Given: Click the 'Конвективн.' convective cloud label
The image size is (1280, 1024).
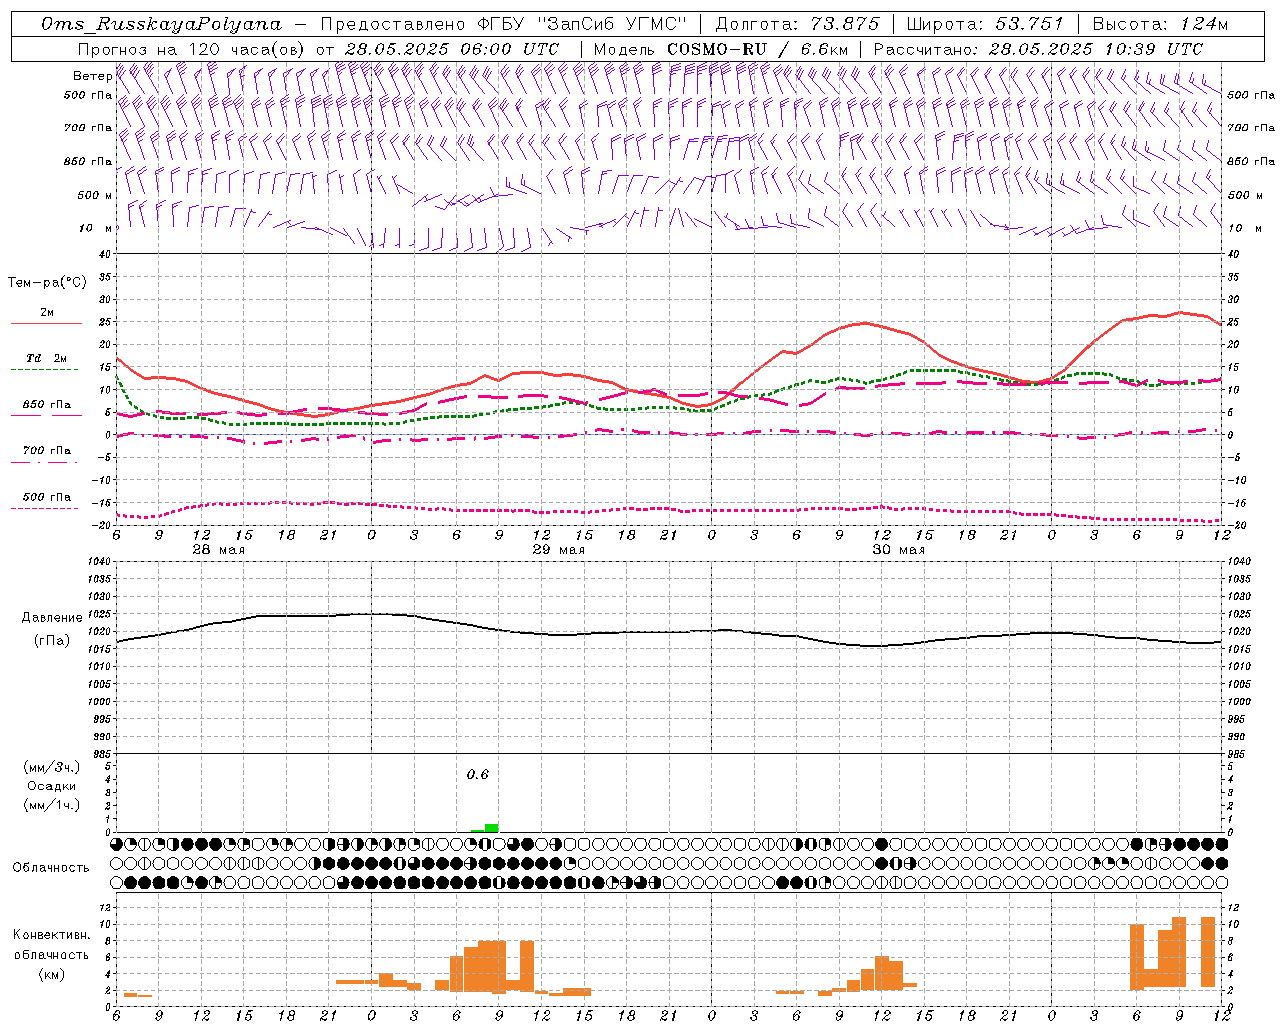Looking at the screenshot, I should click(51, 935).
